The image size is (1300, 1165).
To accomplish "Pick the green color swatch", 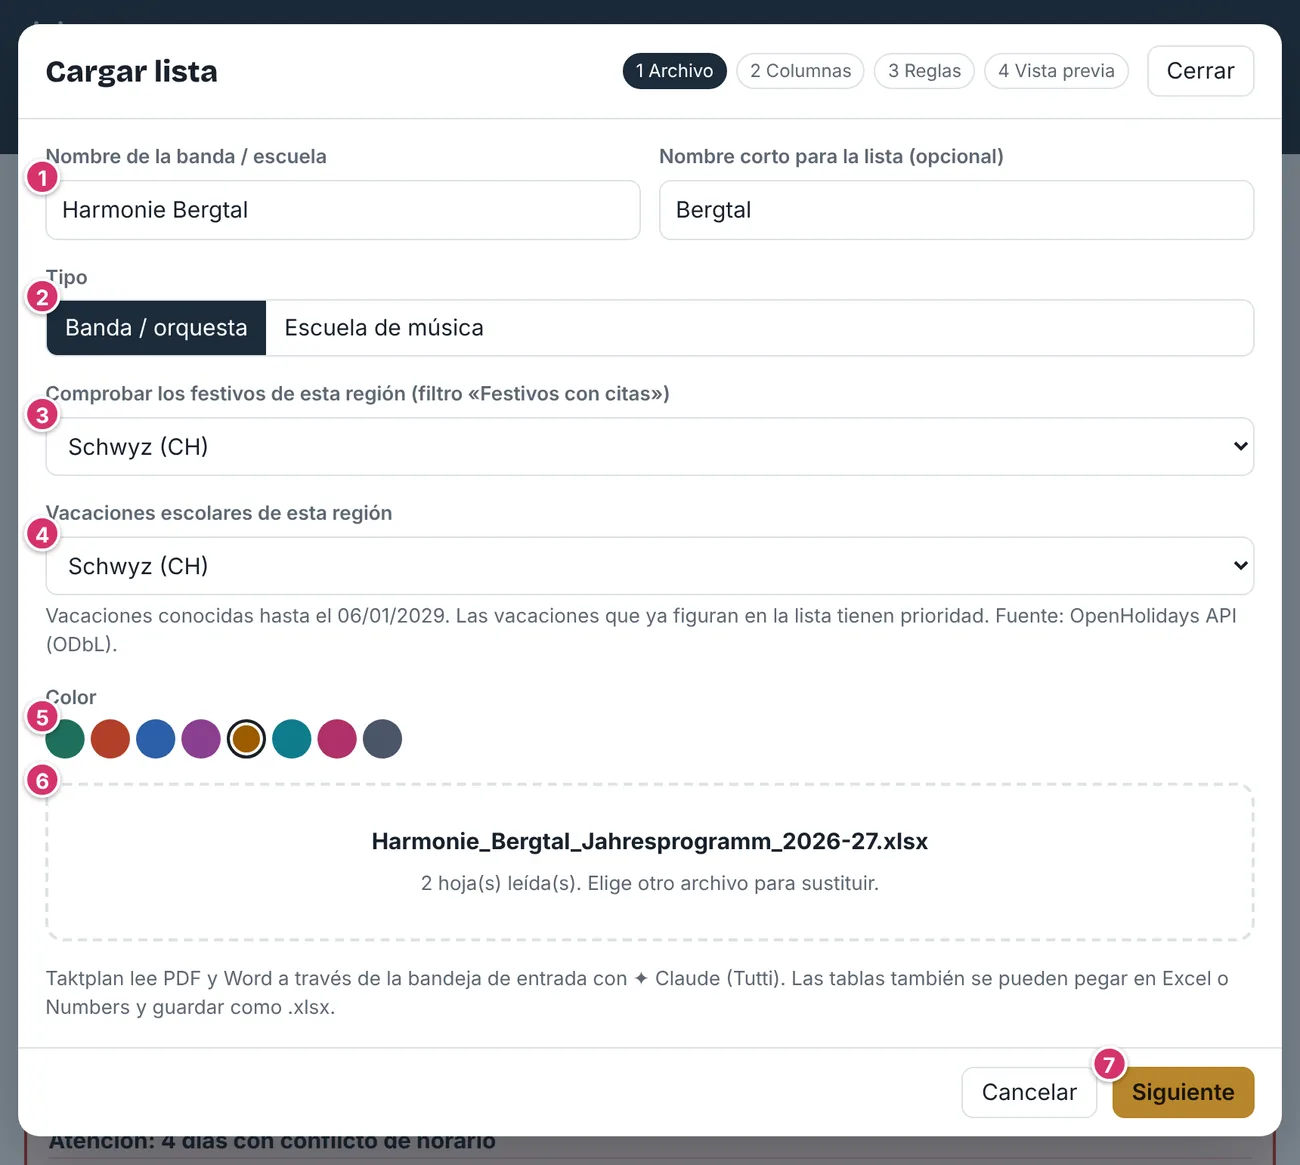I will tap(65, 739).
